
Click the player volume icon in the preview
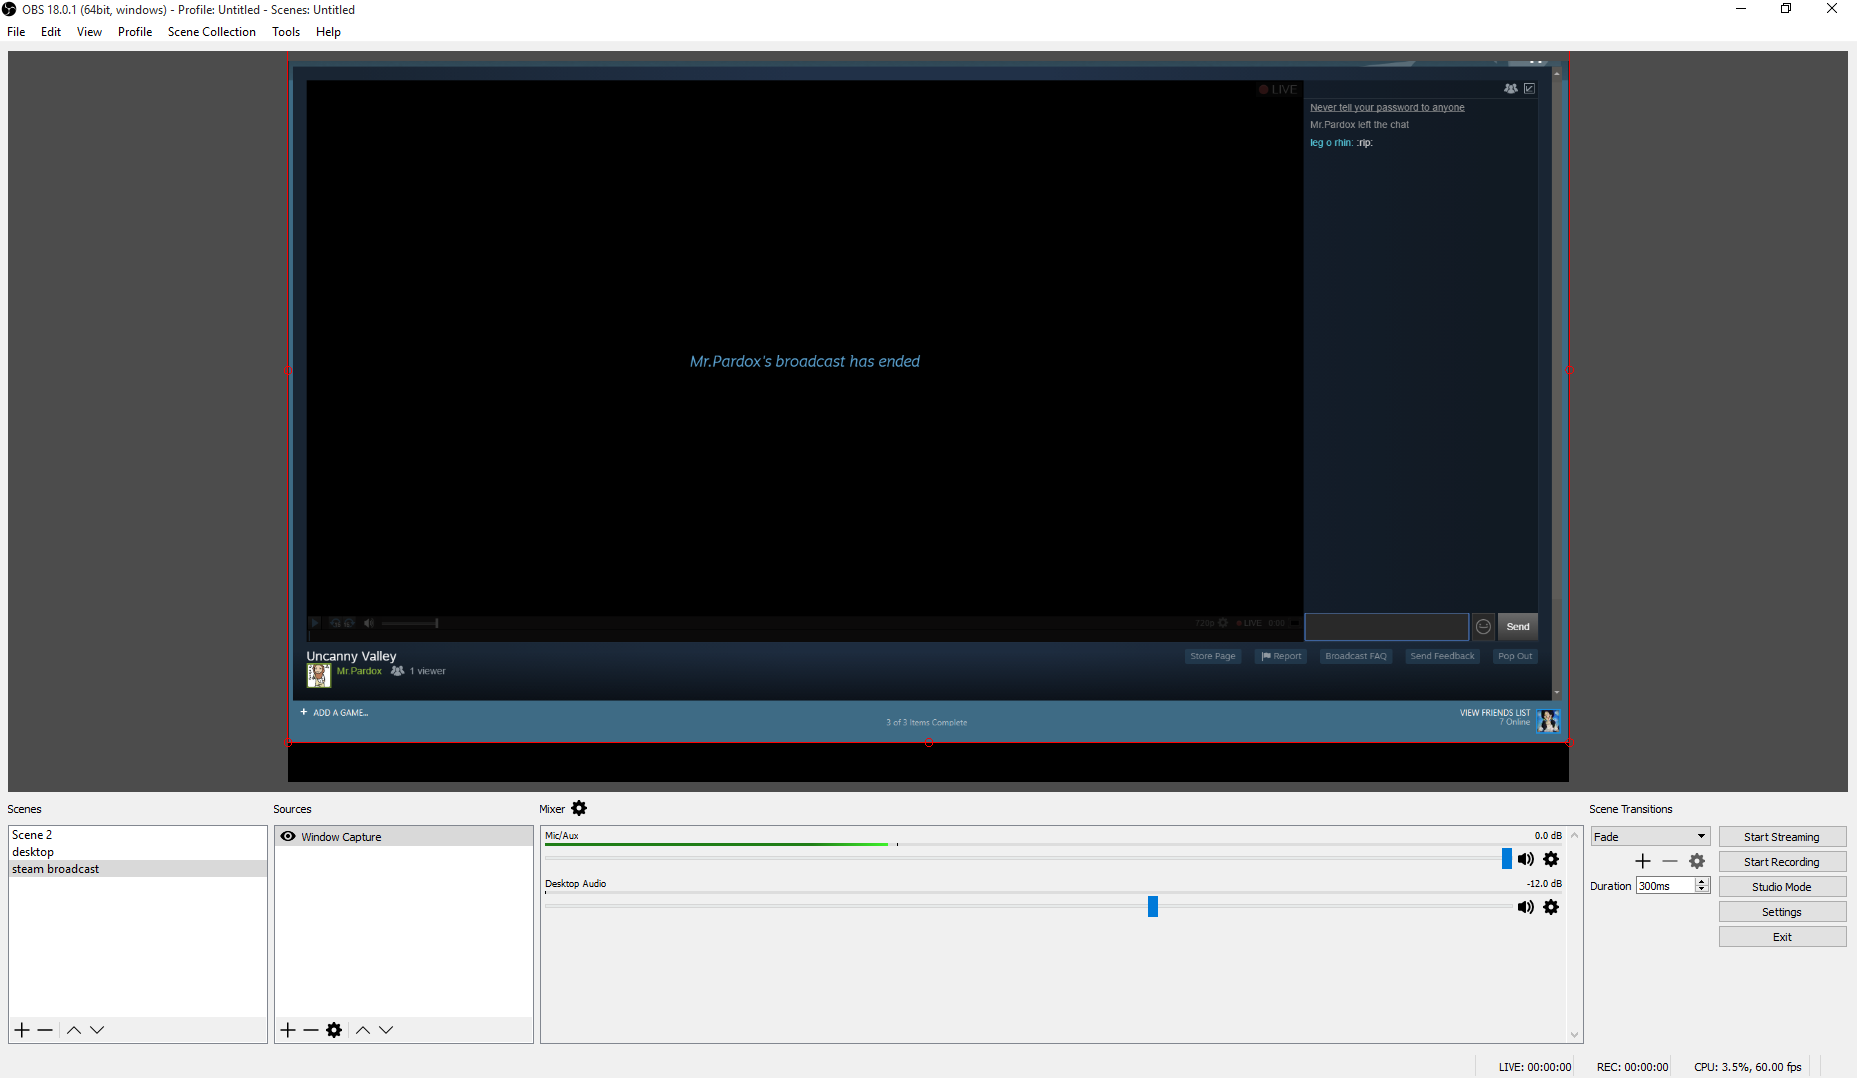click(368, 623)
